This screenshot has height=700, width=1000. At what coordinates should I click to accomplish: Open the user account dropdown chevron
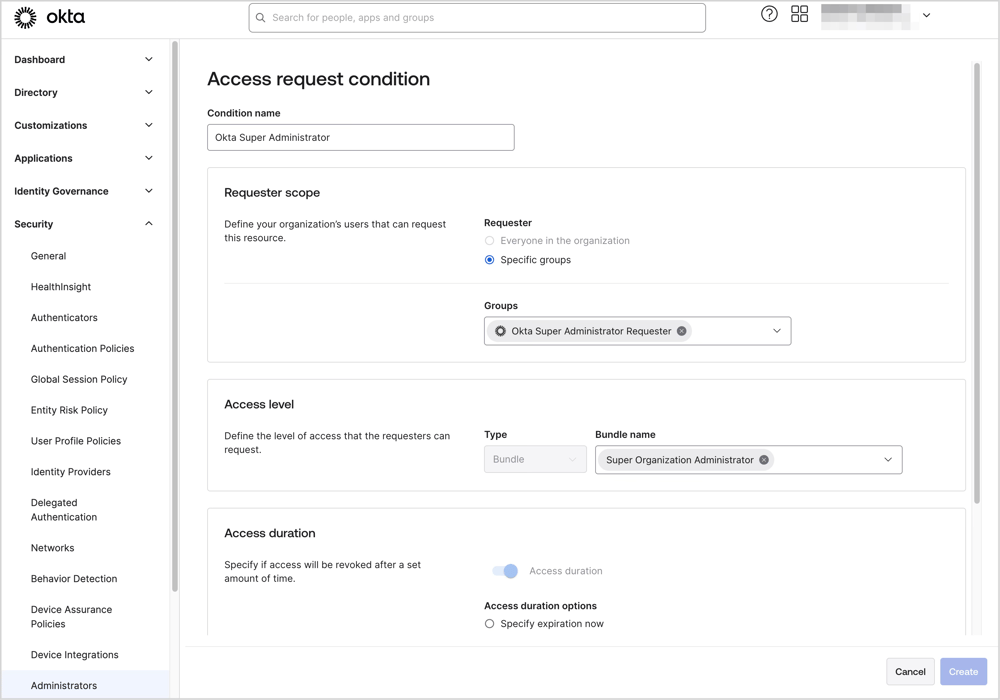[927, 15]
